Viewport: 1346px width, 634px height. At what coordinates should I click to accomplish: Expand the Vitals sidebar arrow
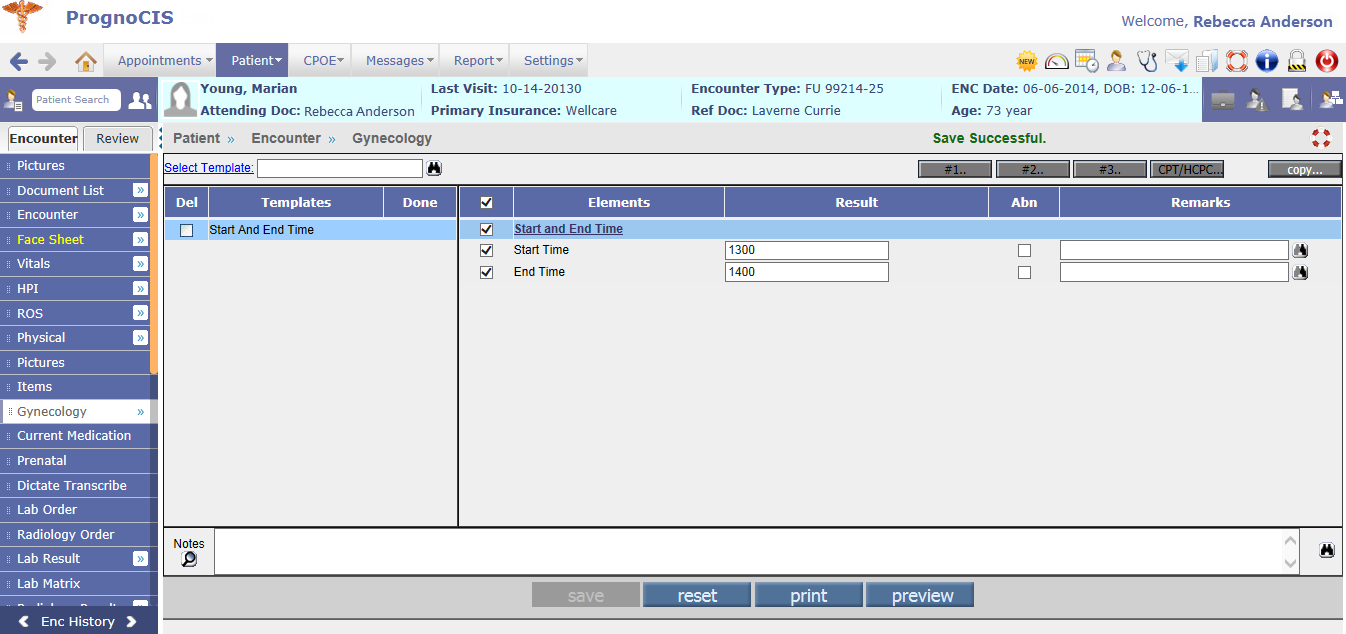pos(140,264)
